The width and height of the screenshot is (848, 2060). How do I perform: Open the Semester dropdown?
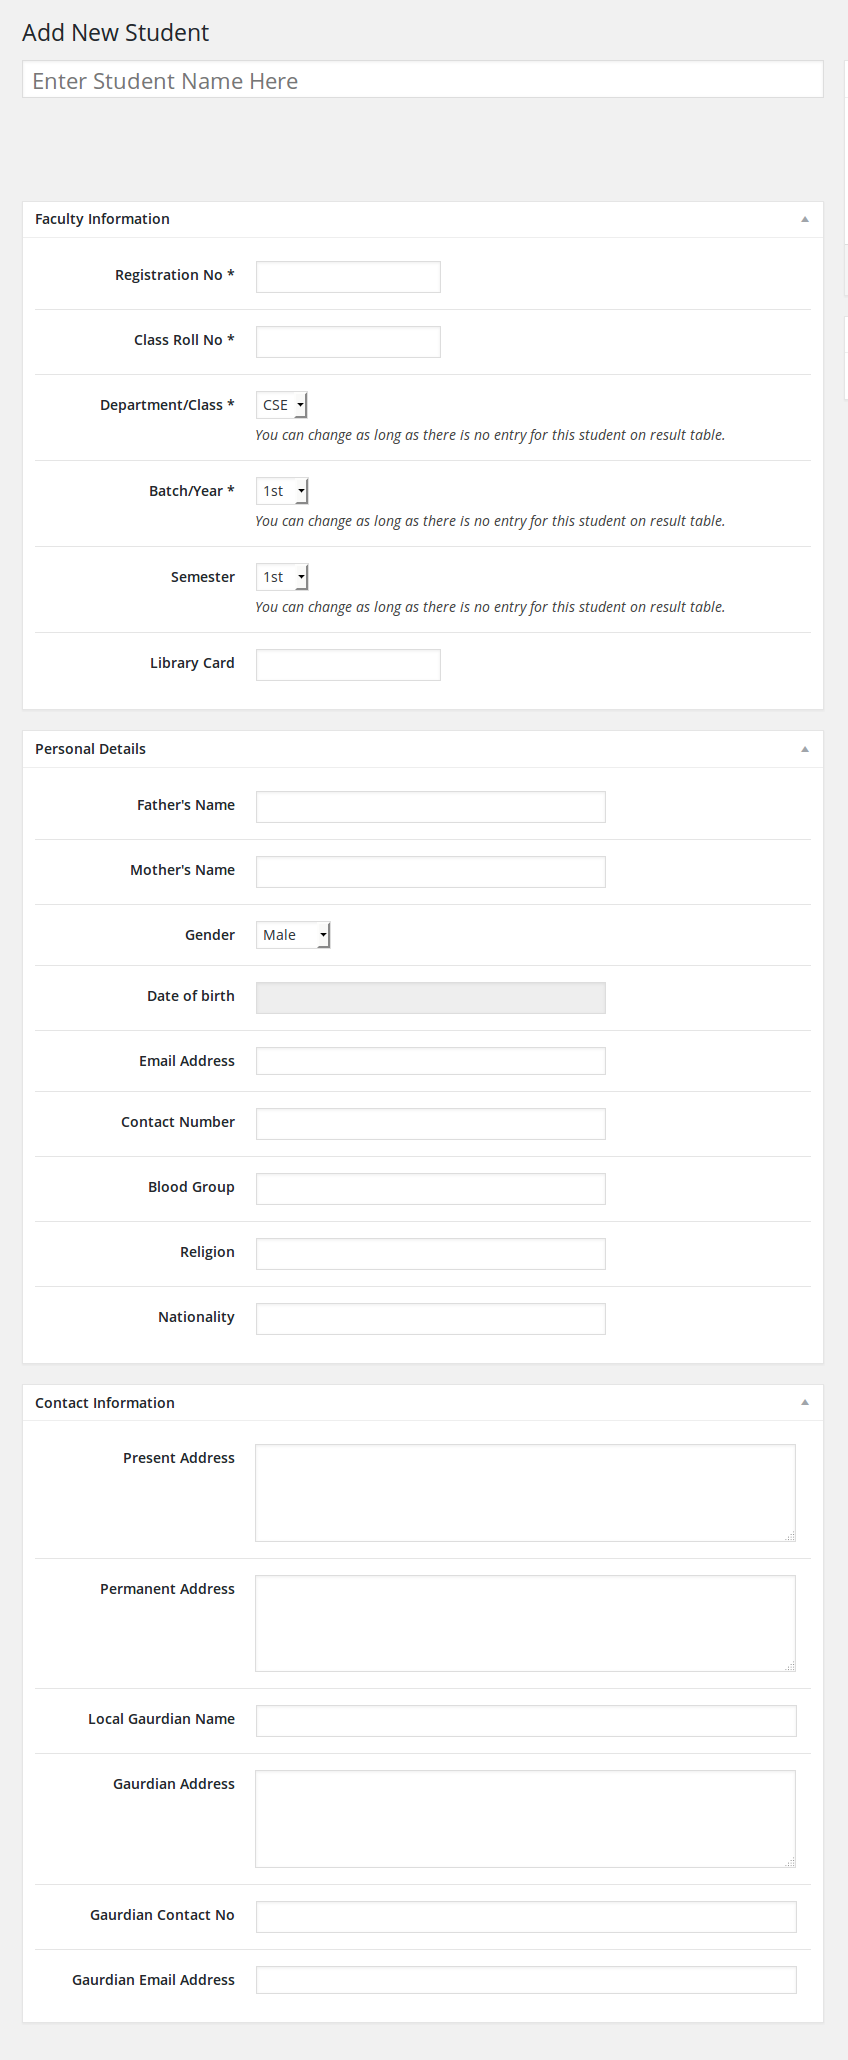click(x=282, y=577)
